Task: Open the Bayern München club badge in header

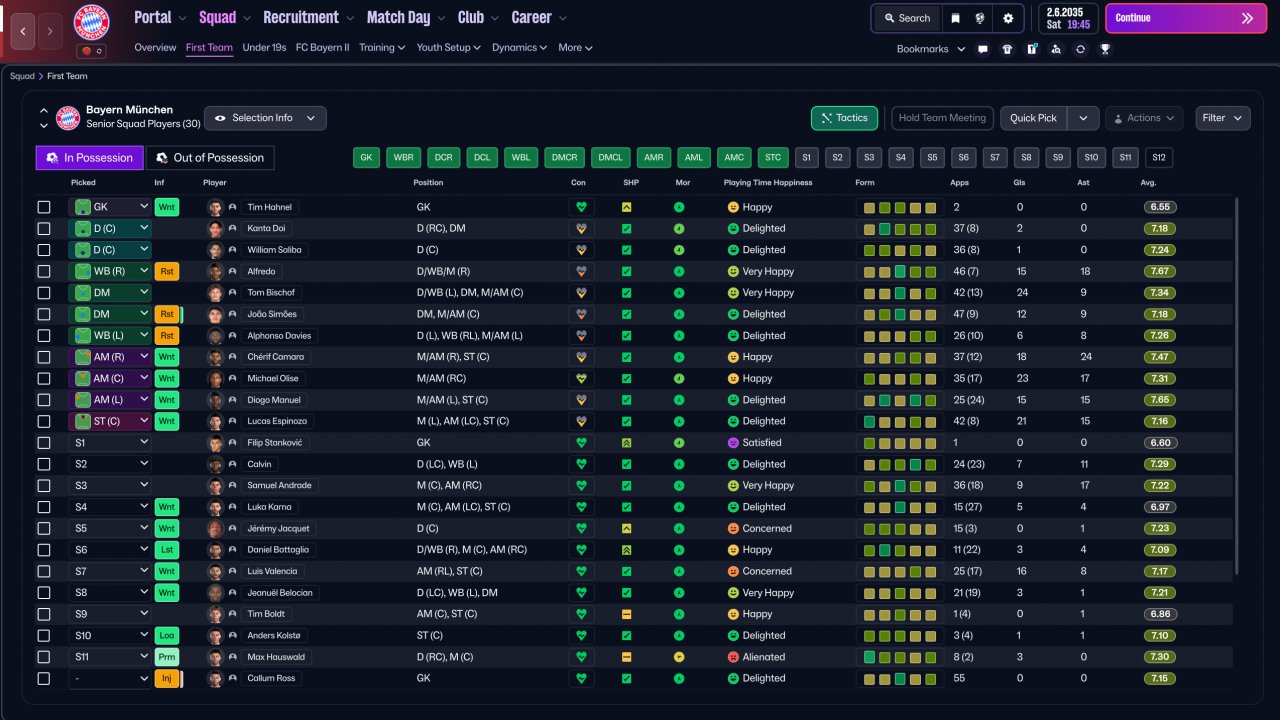Action: [x=92, y=23]
